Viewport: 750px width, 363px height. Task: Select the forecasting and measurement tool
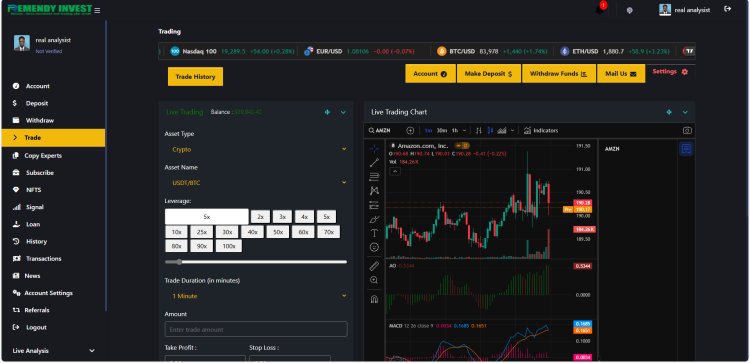tap(374, 205)
